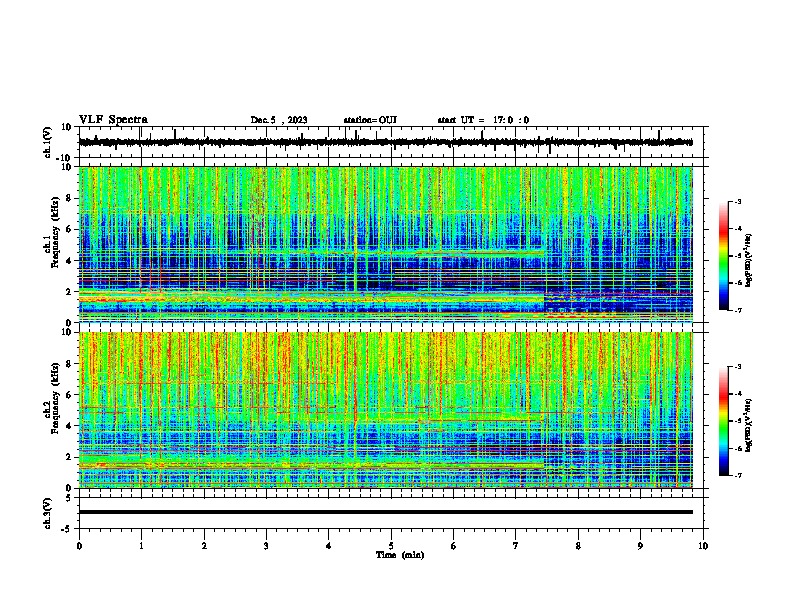The image size is (792, 612).
Task: Click the "7" tick on the time axis
Action: (x=516, y=546)
